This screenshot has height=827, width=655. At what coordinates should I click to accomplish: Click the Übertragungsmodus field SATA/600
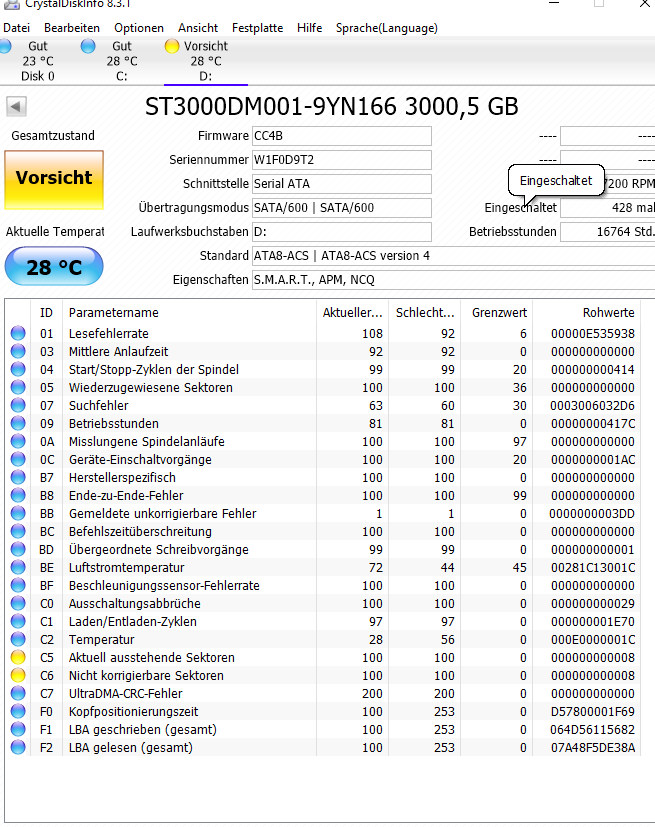pos(342,208)
